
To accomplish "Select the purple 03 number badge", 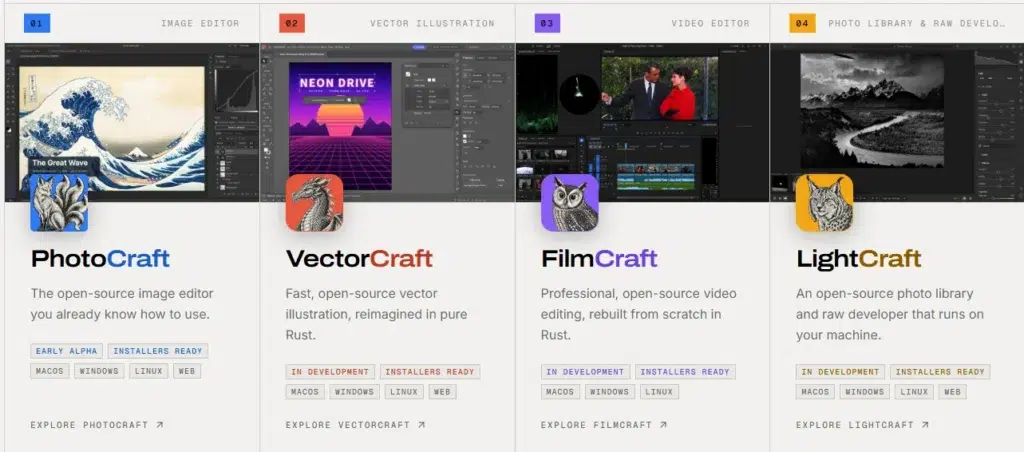I will click(547, 24).
